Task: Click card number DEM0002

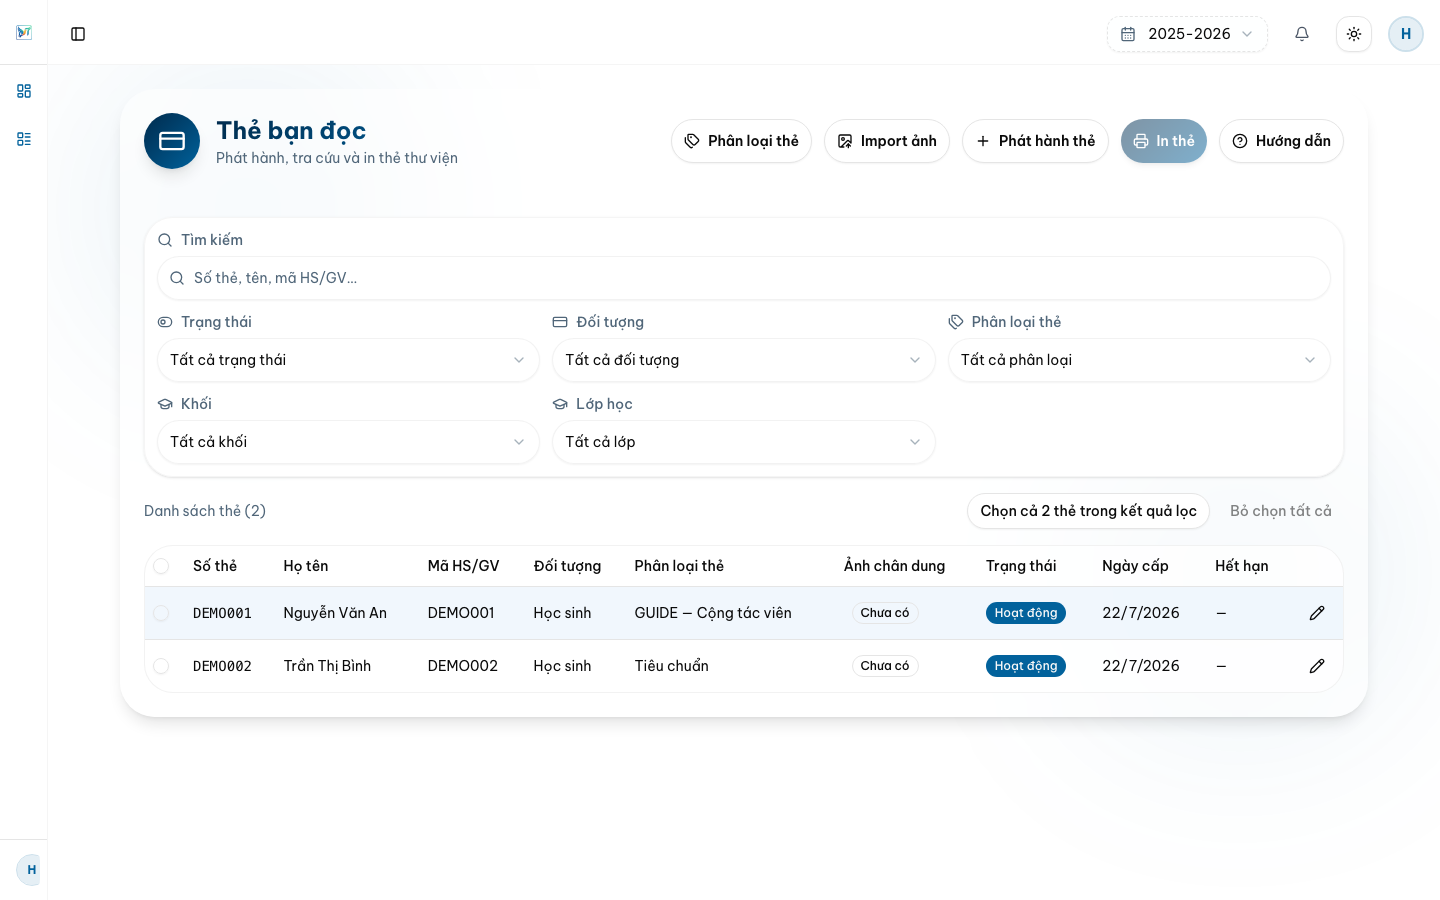Action: tap(222, 666)
